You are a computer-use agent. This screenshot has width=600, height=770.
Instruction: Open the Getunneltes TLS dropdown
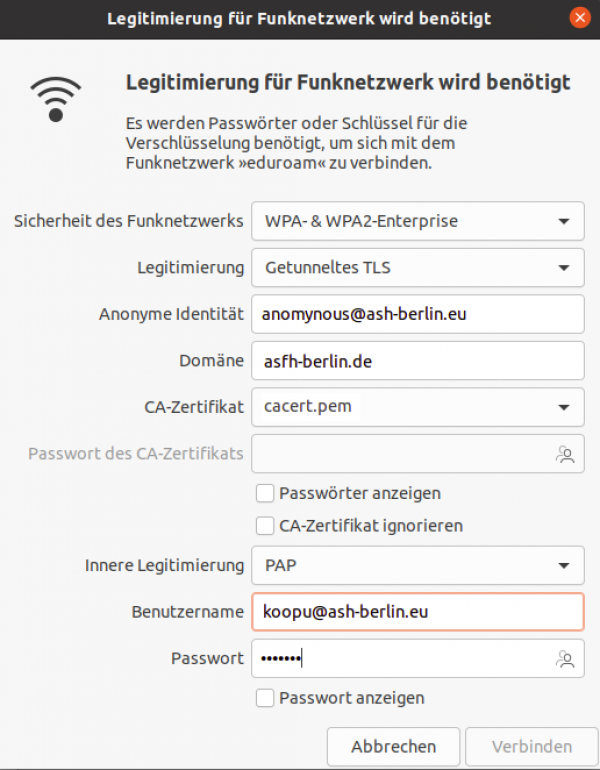418,268
